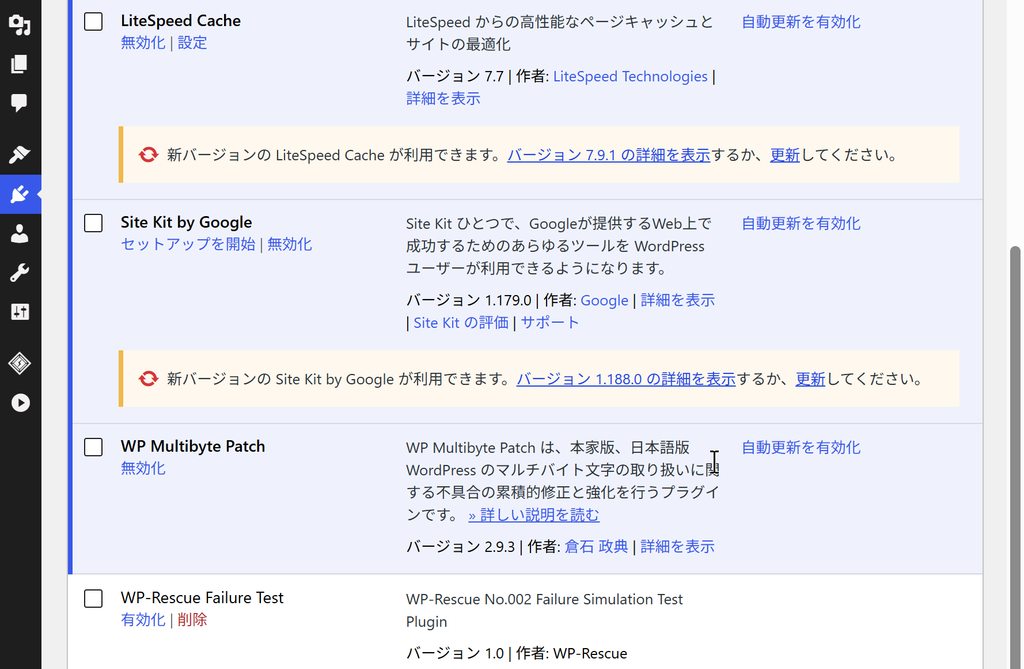1024x669 pixels.
Task: Click the collapse menu play icon
Action: click(x=20, y=402)
